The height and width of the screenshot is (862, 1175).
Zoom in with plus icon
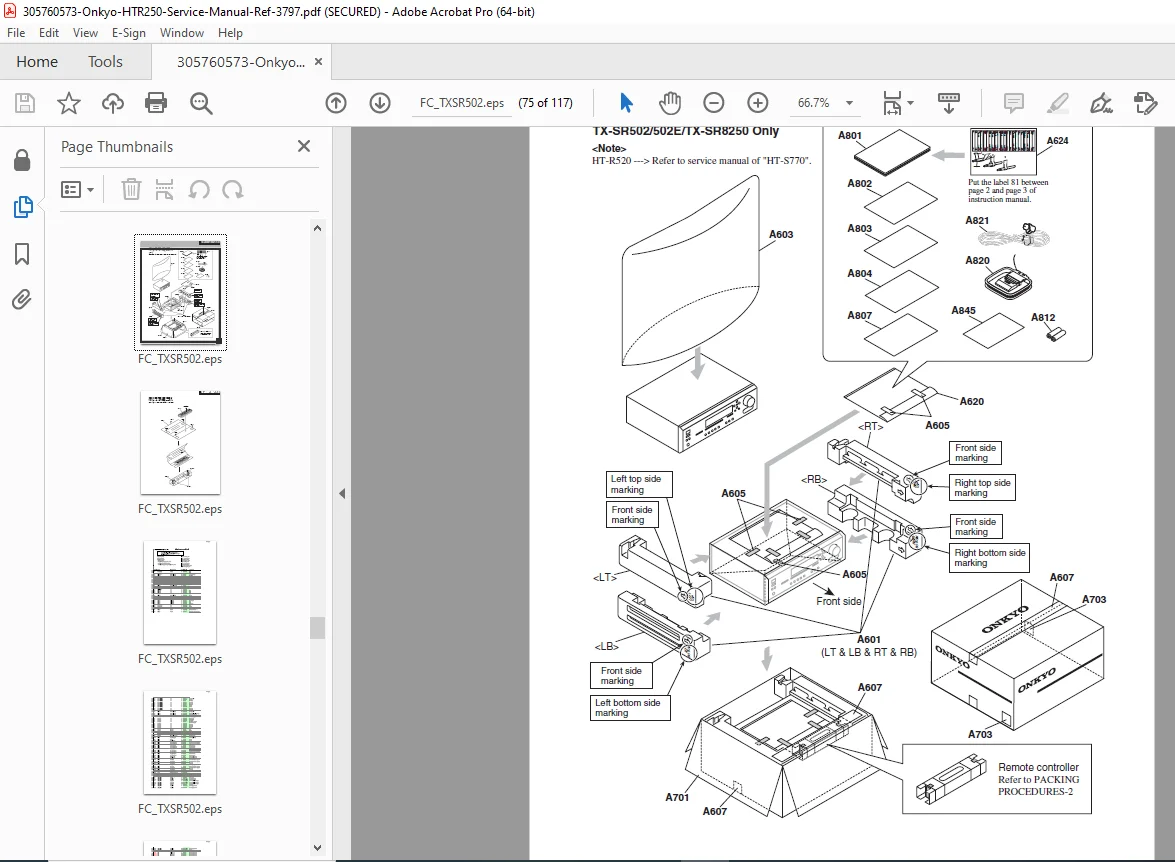(x=758, y=103)
